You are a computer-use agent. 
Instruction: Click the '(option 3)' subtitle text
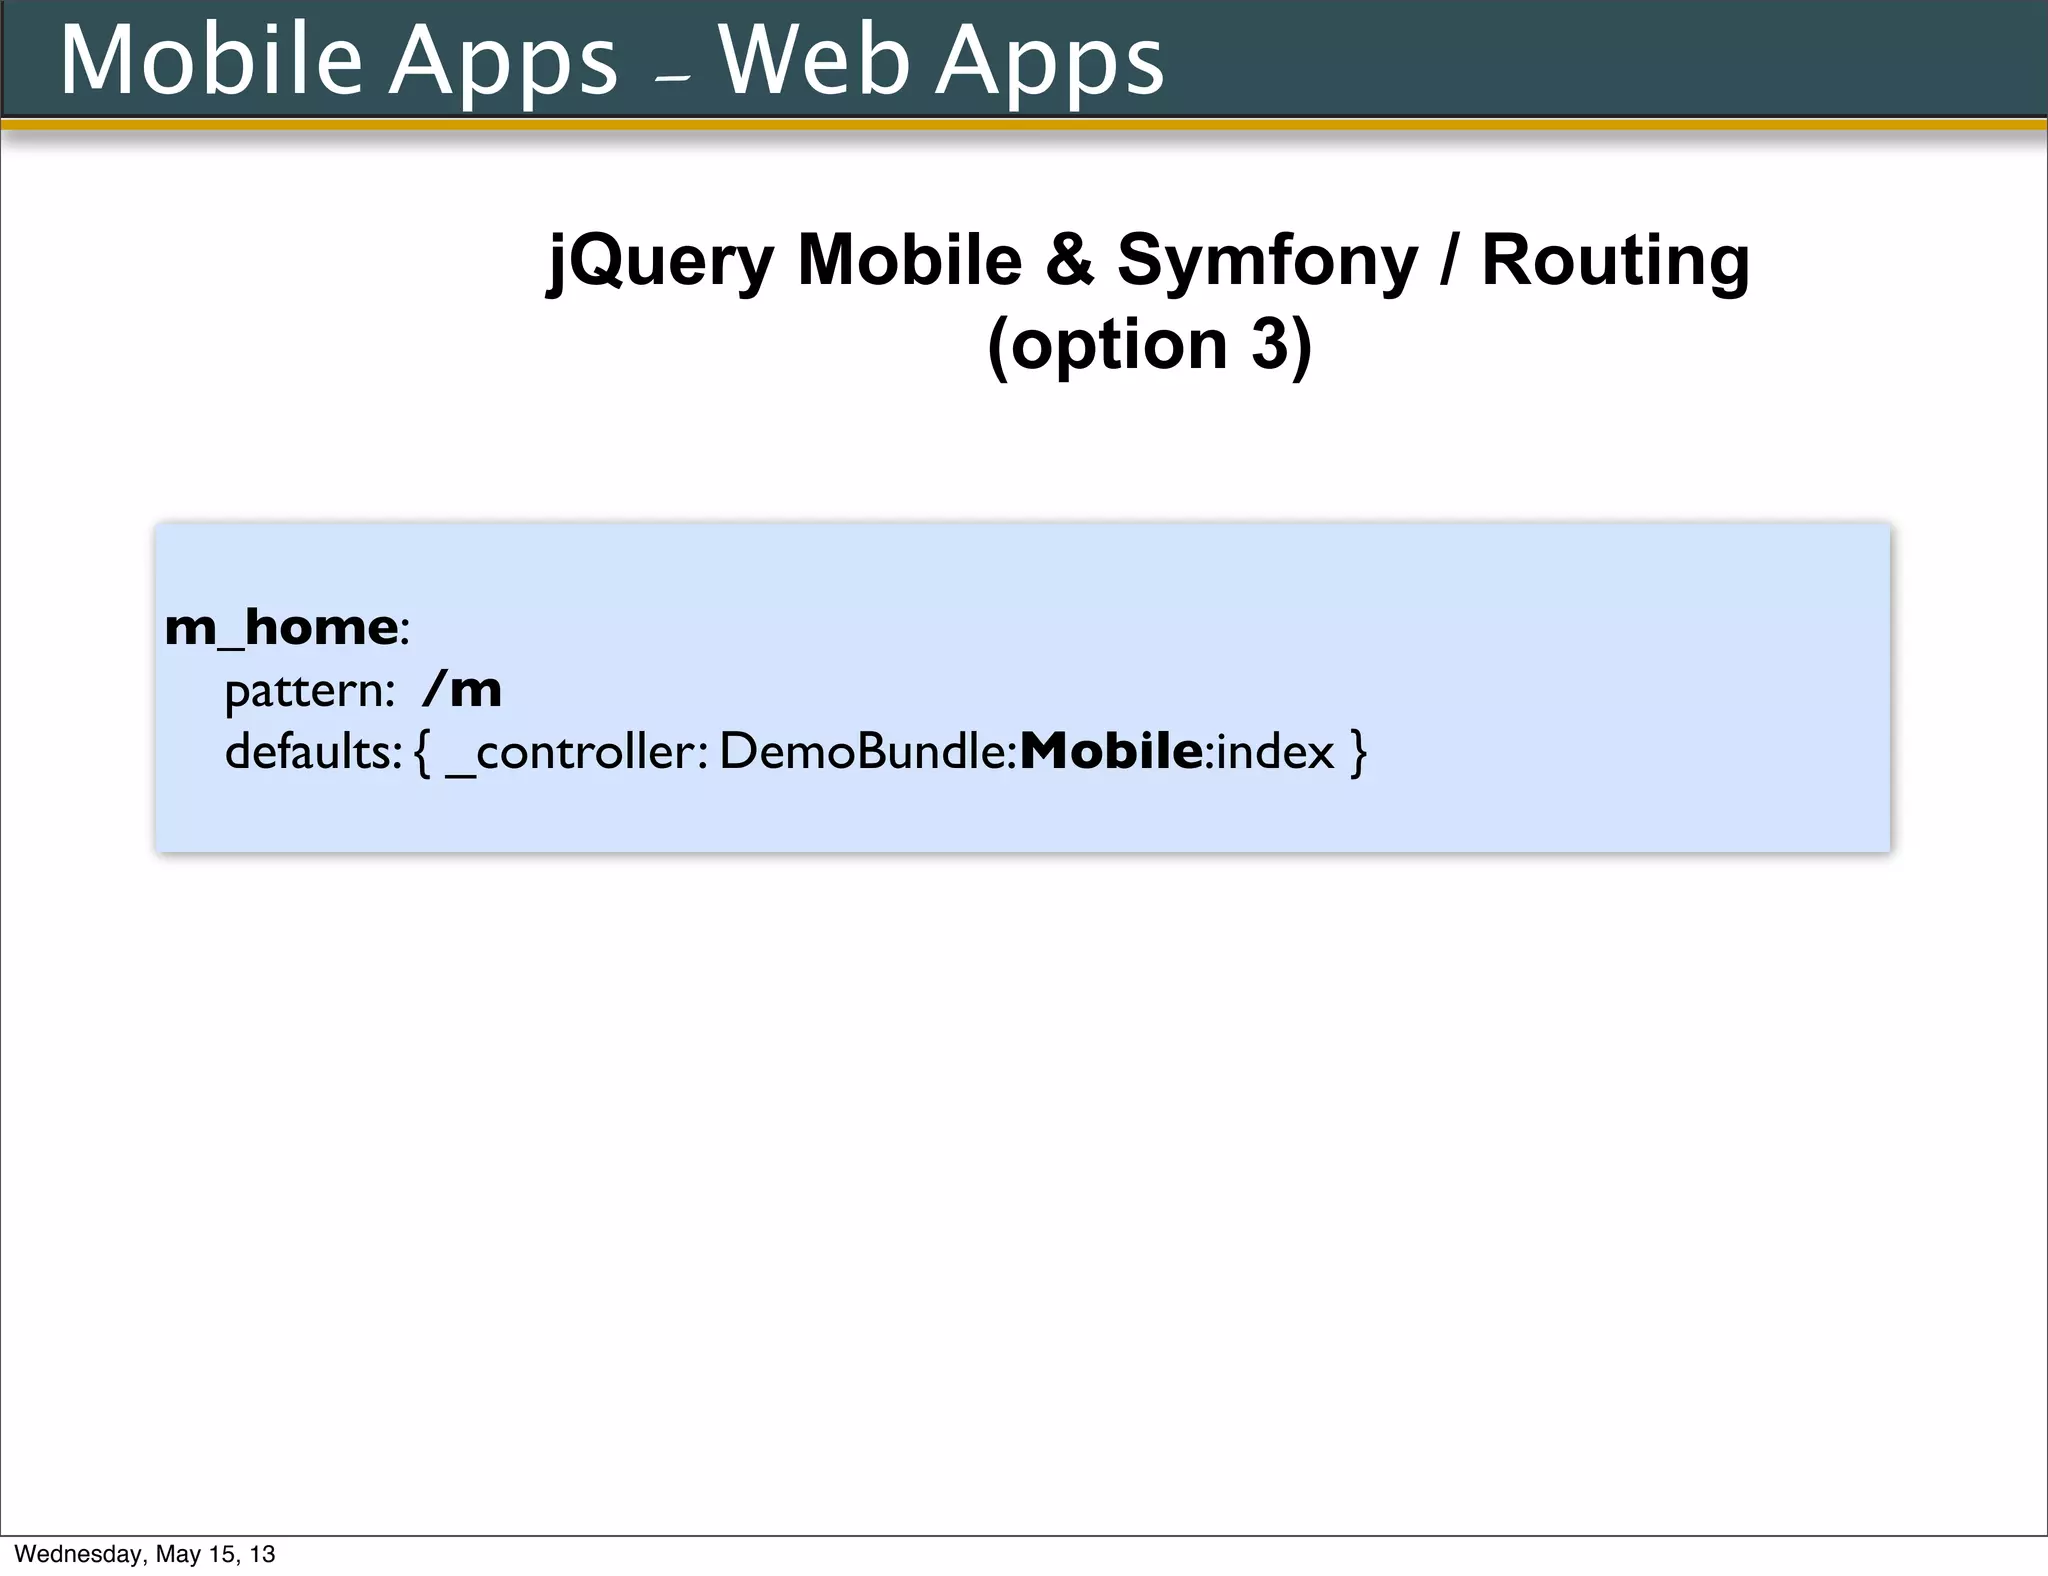click(1148, 345)
